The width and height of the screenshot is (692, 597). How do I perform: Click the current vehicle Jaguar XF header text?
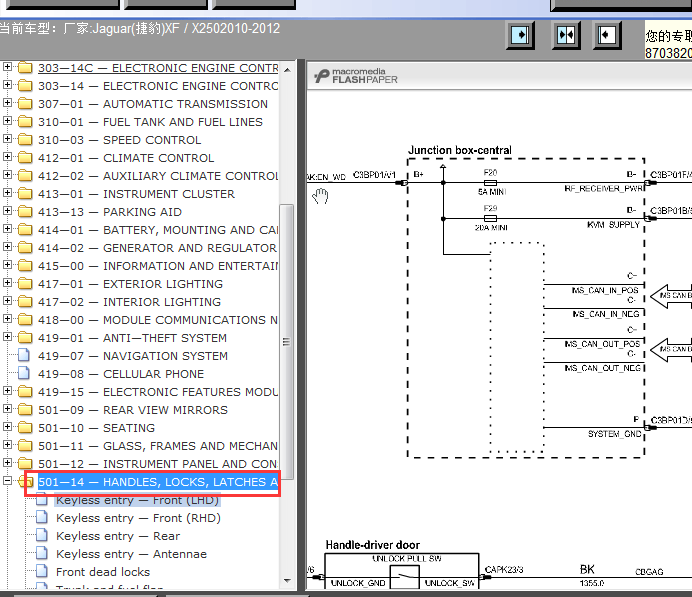(140, 29)
